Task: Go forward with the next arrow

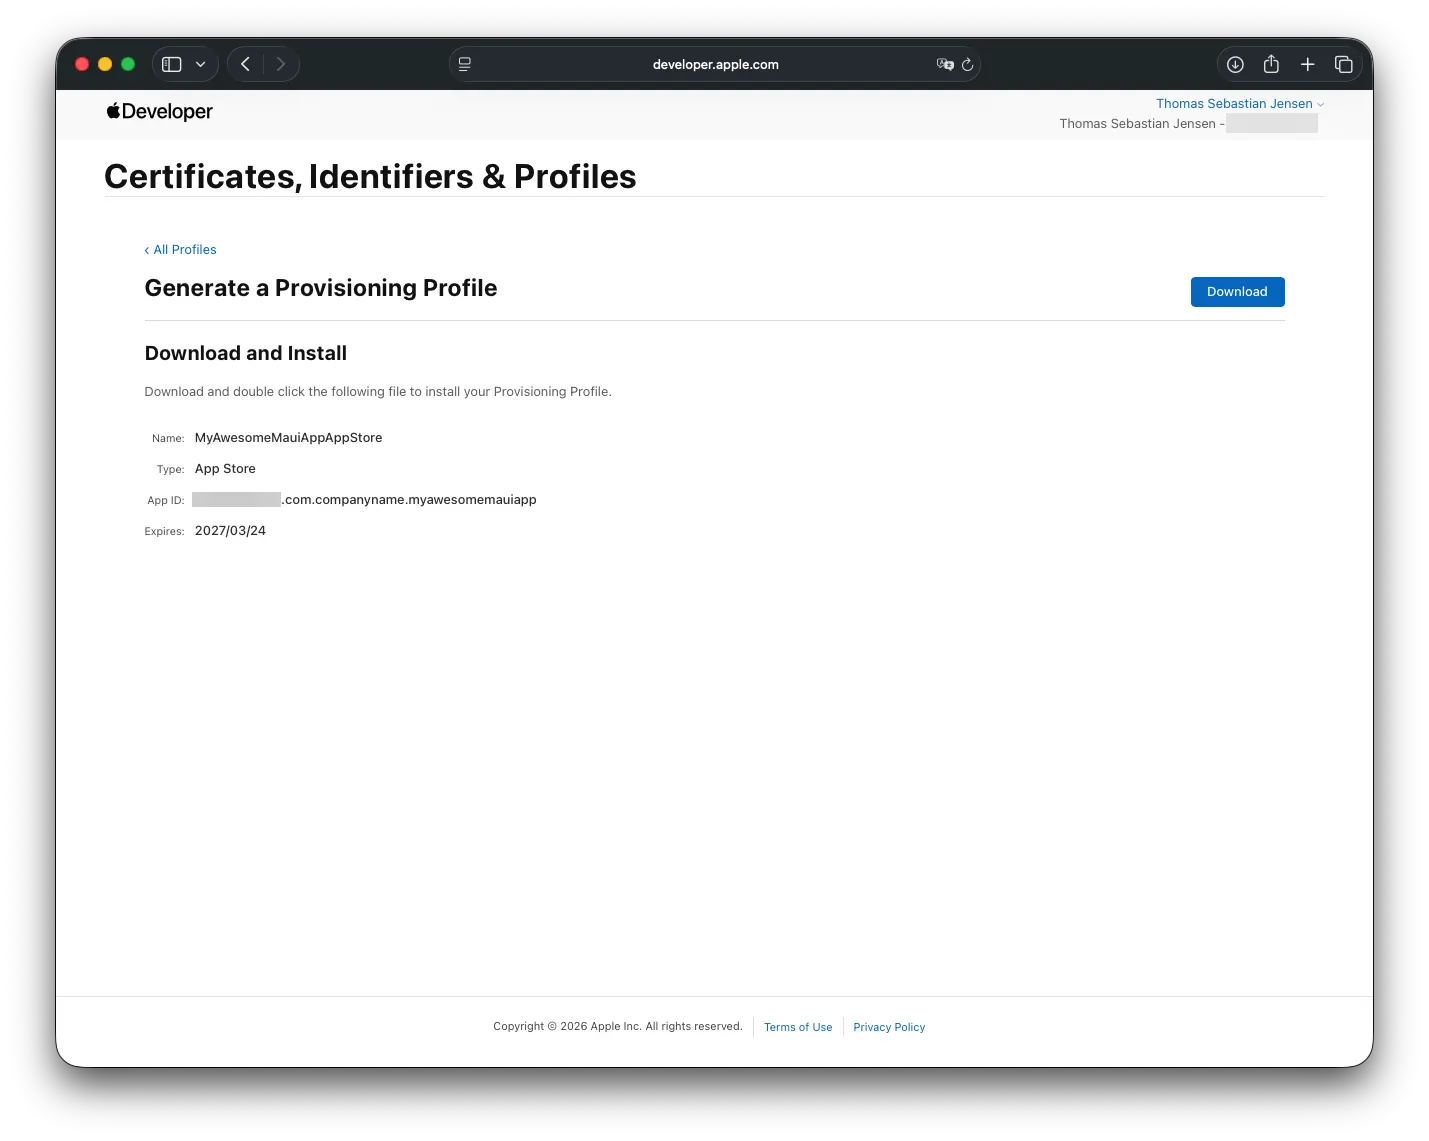Action: (281, 64)
